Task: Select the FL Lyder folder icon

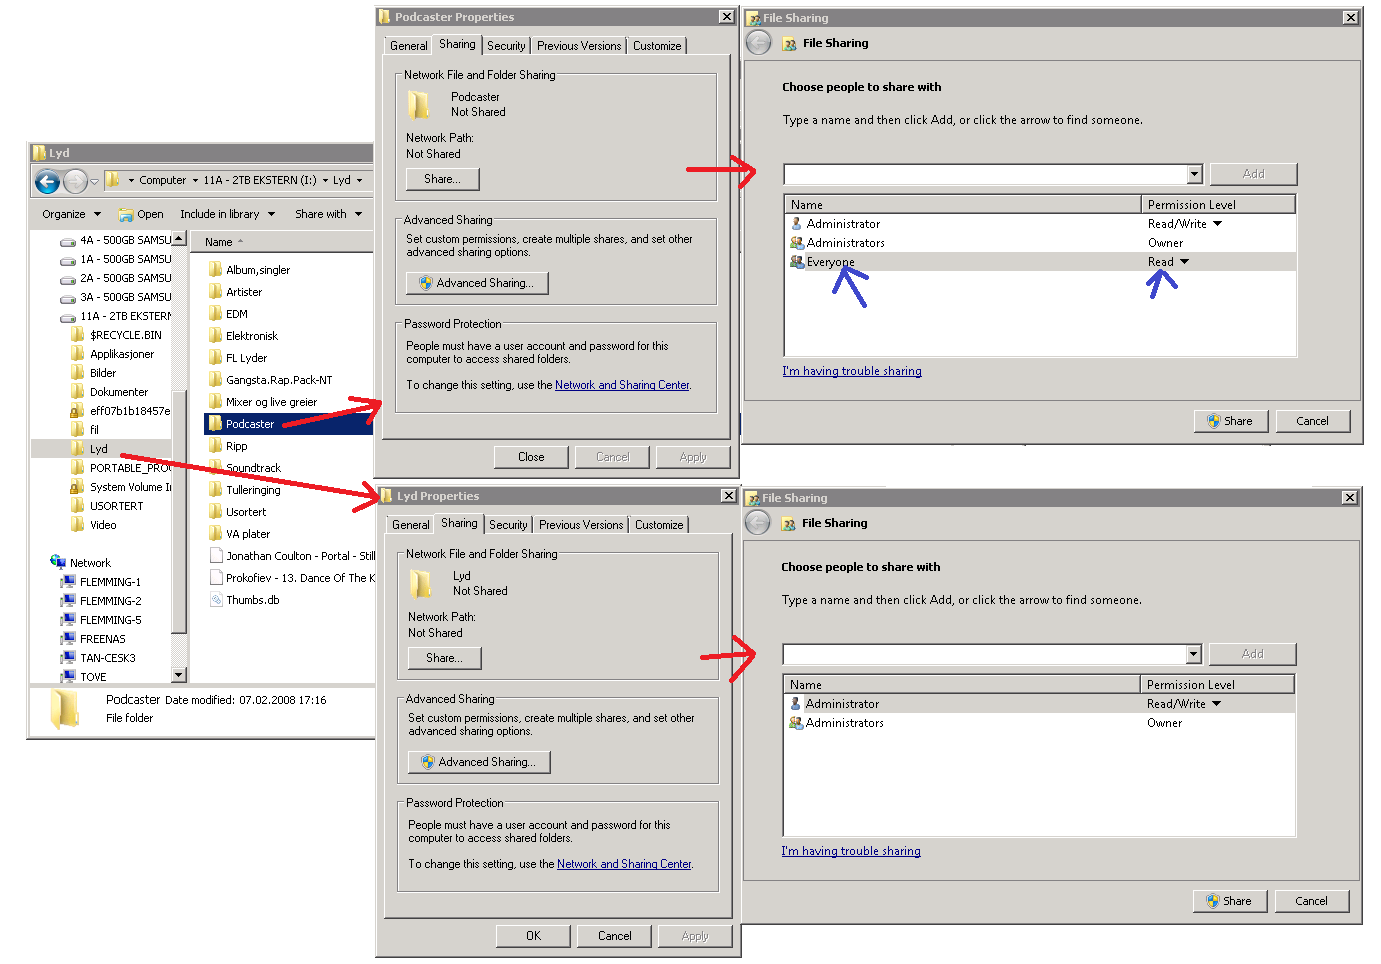Action: point(215,358)
